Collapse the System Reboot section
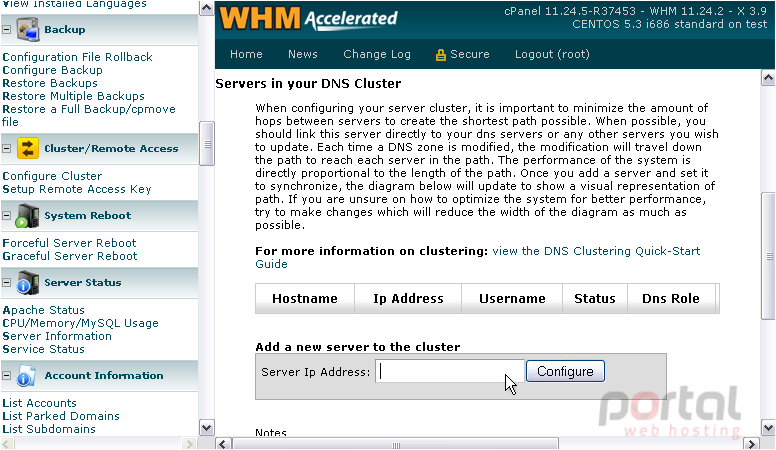The height and width of the screenshot is (450, 776). point(6,215)
